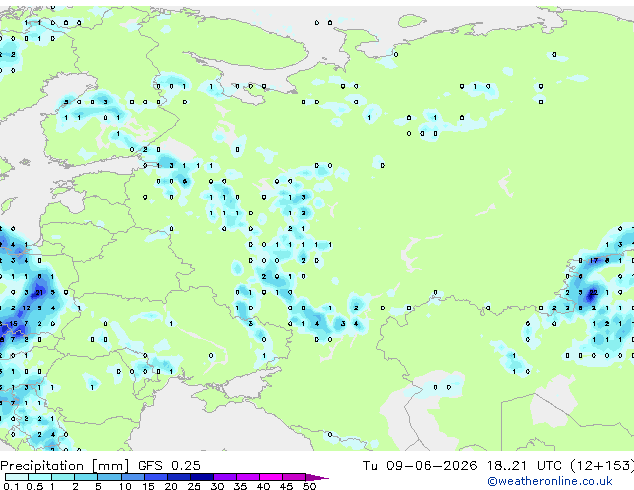The height and width of the screenshot is (490, 634).
Task: Click the 15 to 20 mm blue swatch
Action: 156,477
